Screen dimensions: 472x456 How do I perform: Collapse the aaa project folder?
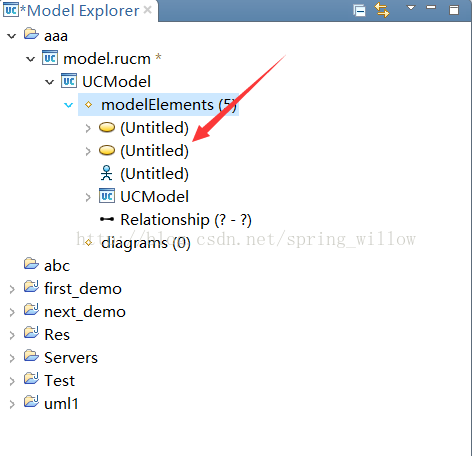point(12,36)
